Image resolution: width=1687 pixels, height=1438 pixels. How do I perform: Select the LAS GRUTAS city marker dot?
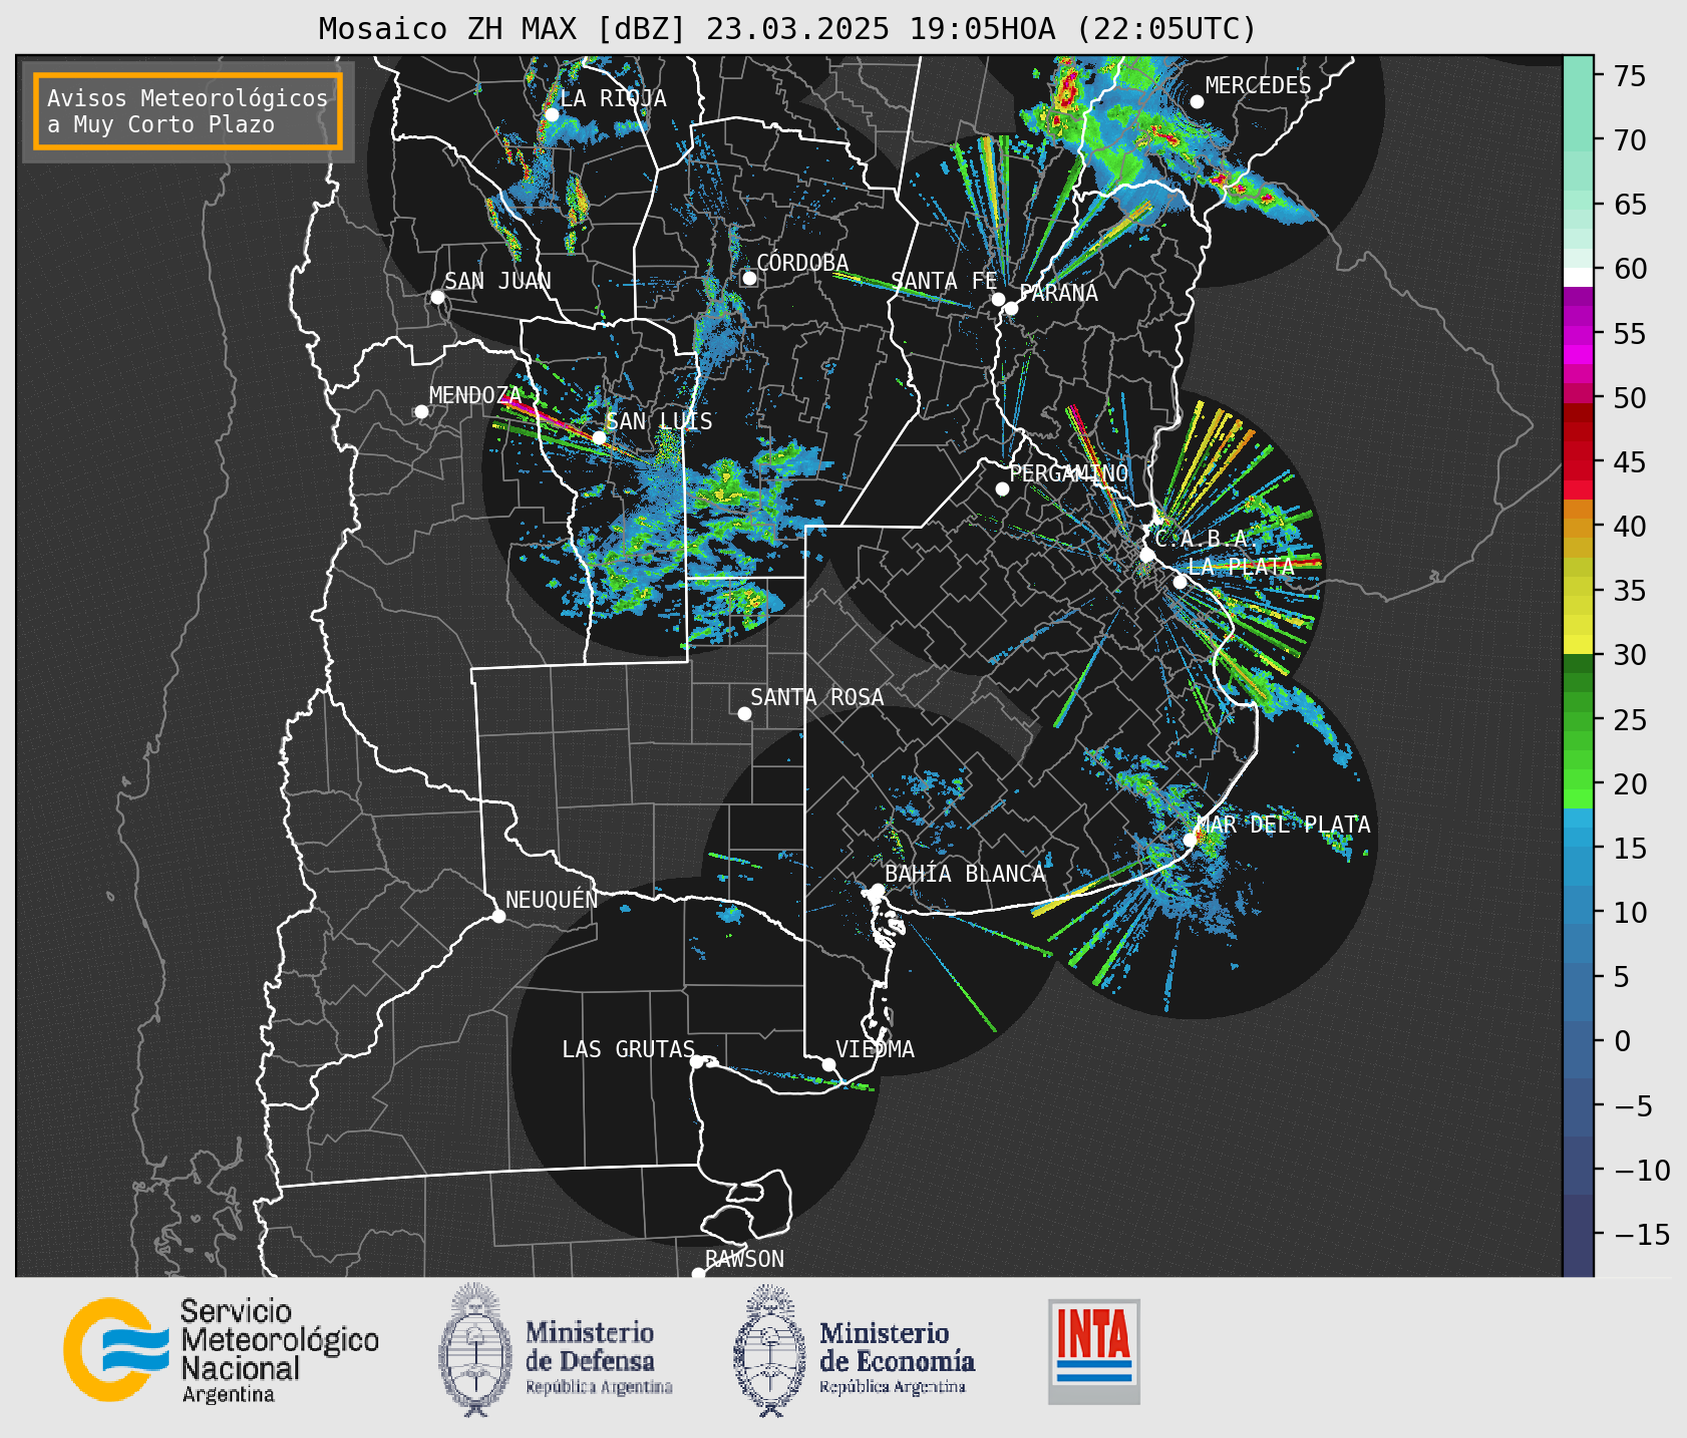pyautogui.click(x=697, y=1061)
